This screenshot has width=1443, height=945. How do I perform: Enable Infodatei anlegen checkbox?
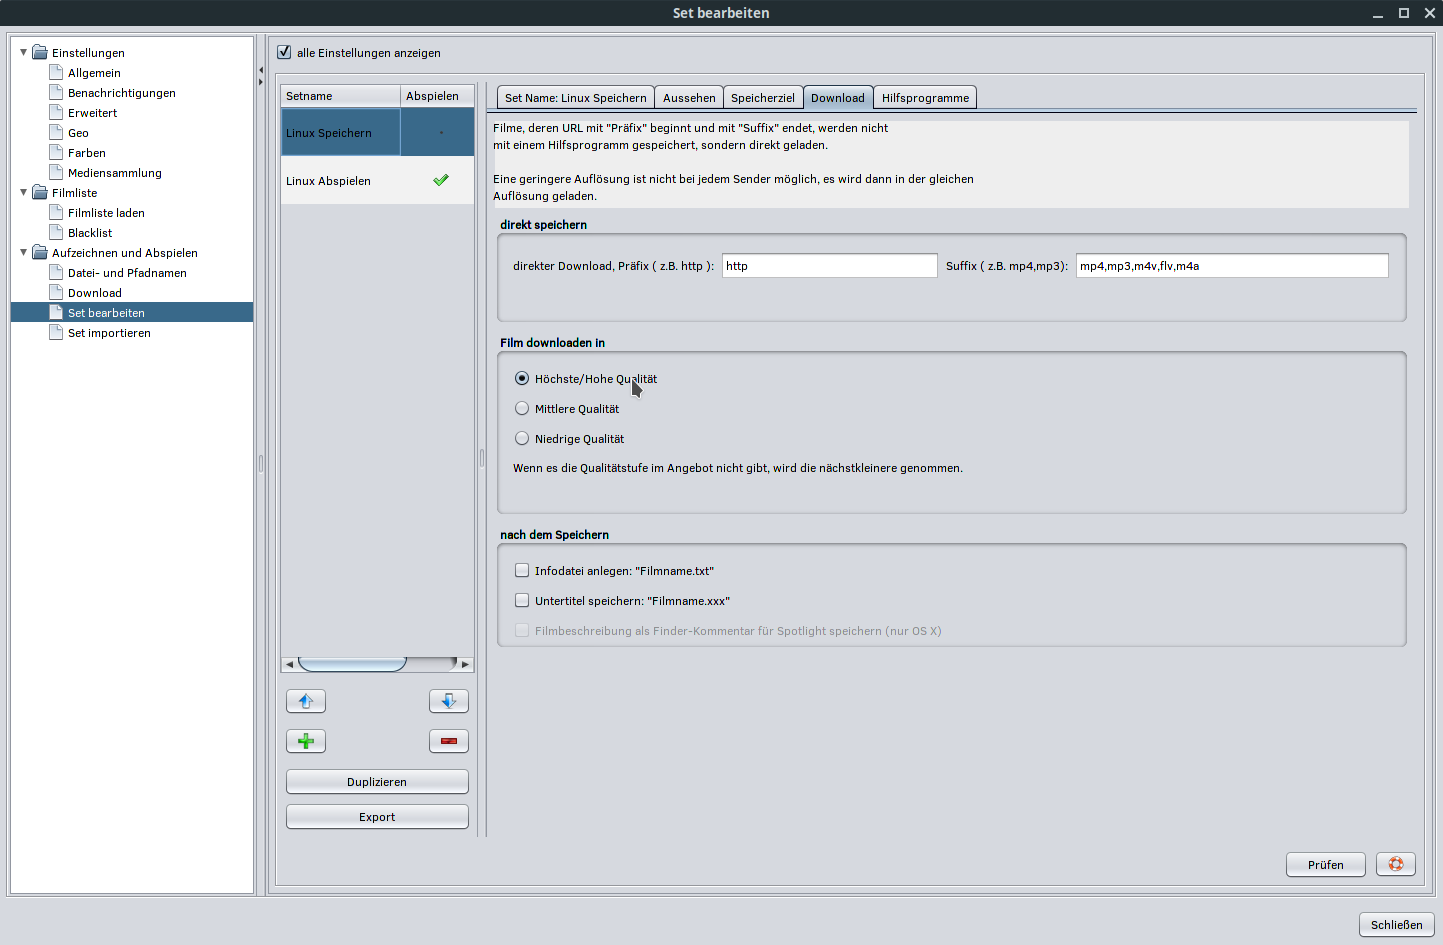coord(522,571)
